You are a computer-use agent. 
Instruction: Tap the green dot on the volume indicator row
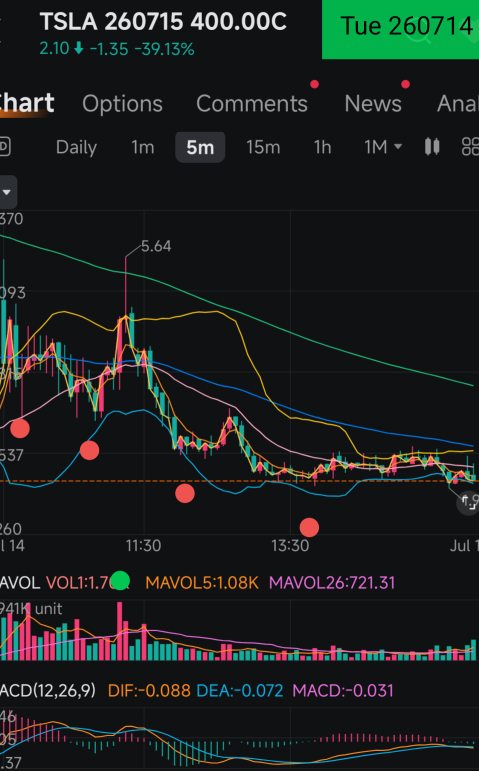click(x=120, y=580)
